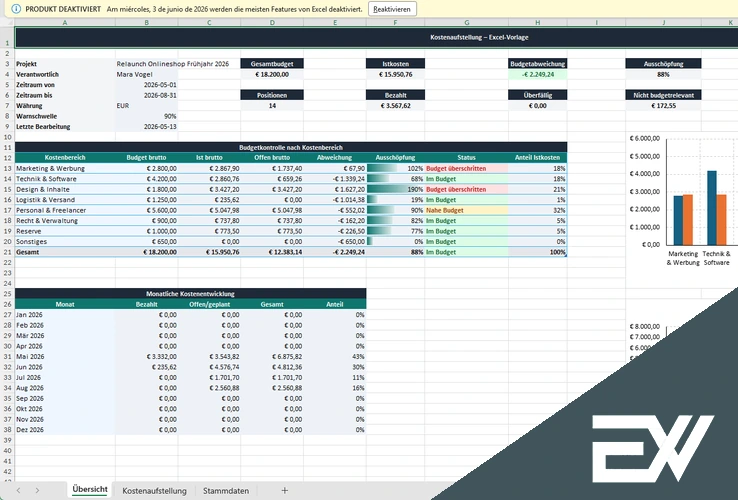The height and width of the screenshot is (500, 738).
Task: Select the Mai 2026 month cell
Action: tap(65, 356)
